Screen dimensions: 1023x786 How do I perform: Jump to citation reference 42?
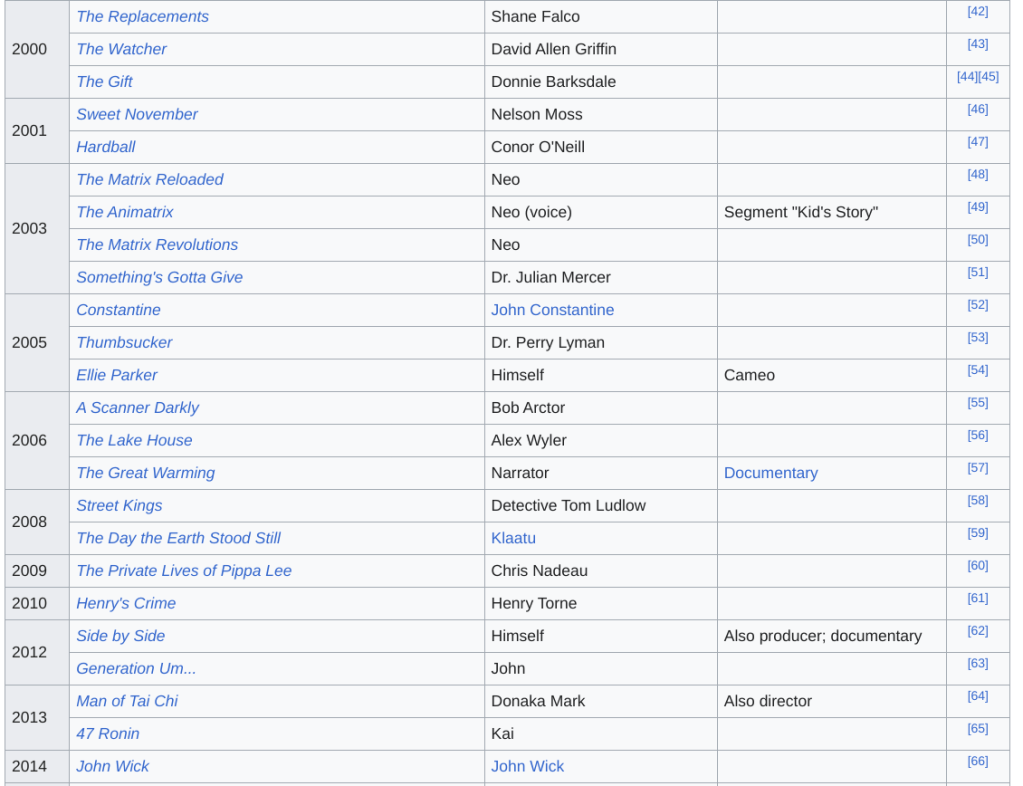977,12
